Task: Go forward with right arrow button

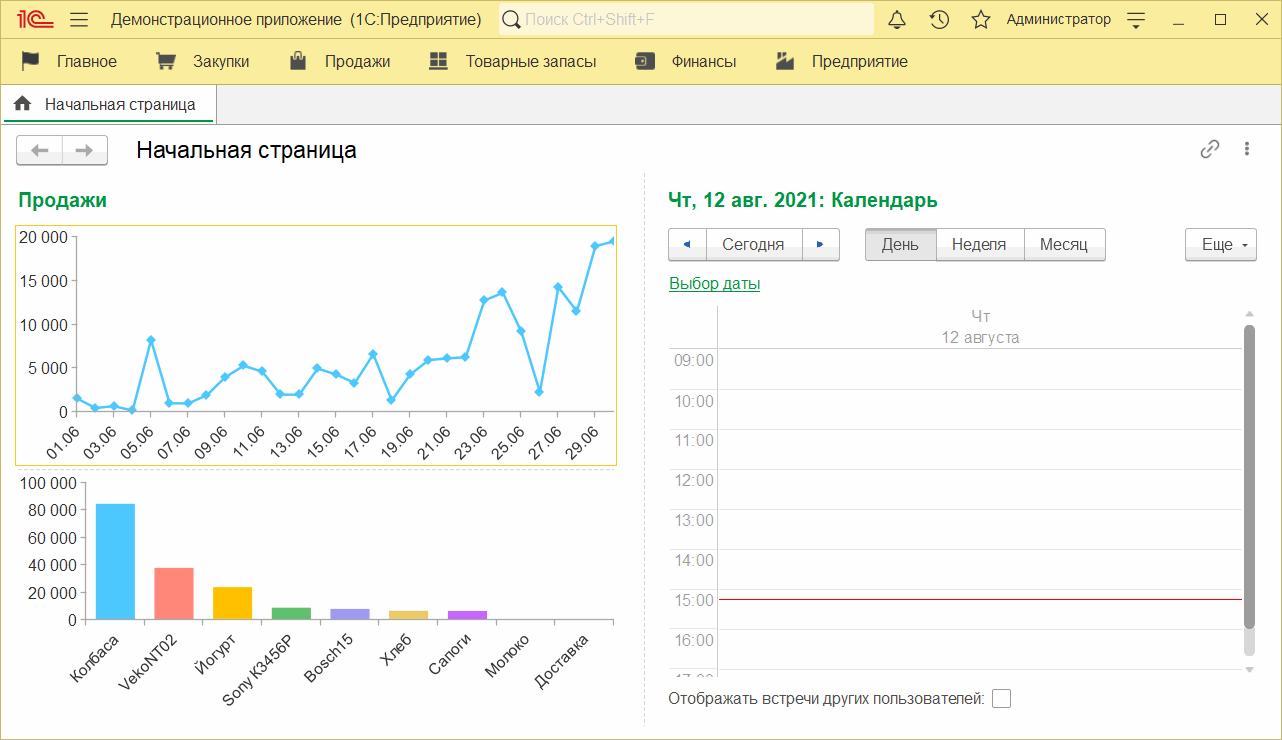Action: tap(85, 151)
